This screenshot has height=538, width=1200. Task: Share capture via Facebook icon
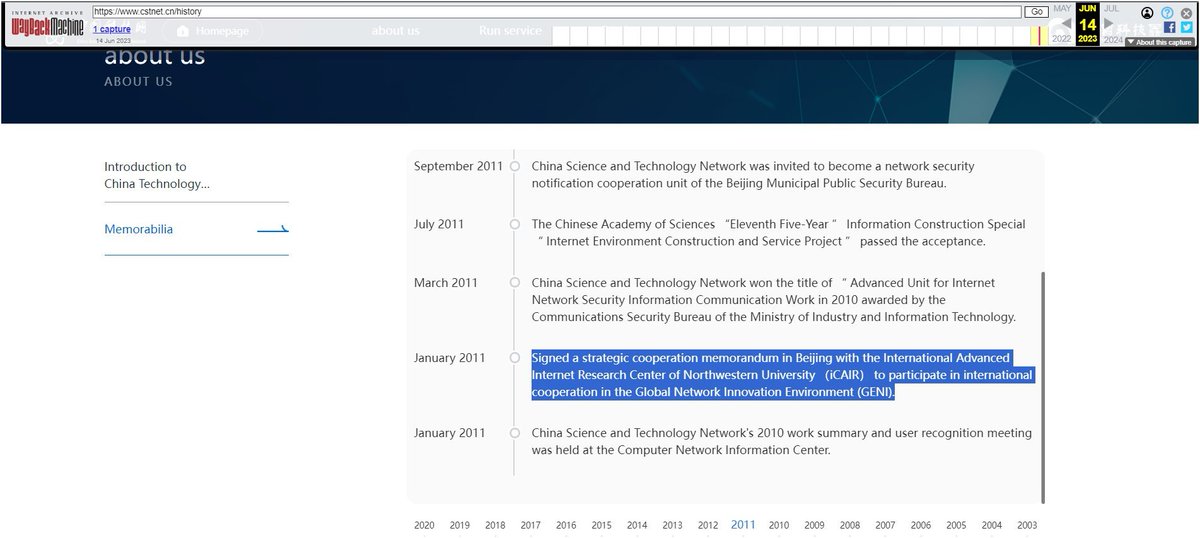(x=1169, y=28)
